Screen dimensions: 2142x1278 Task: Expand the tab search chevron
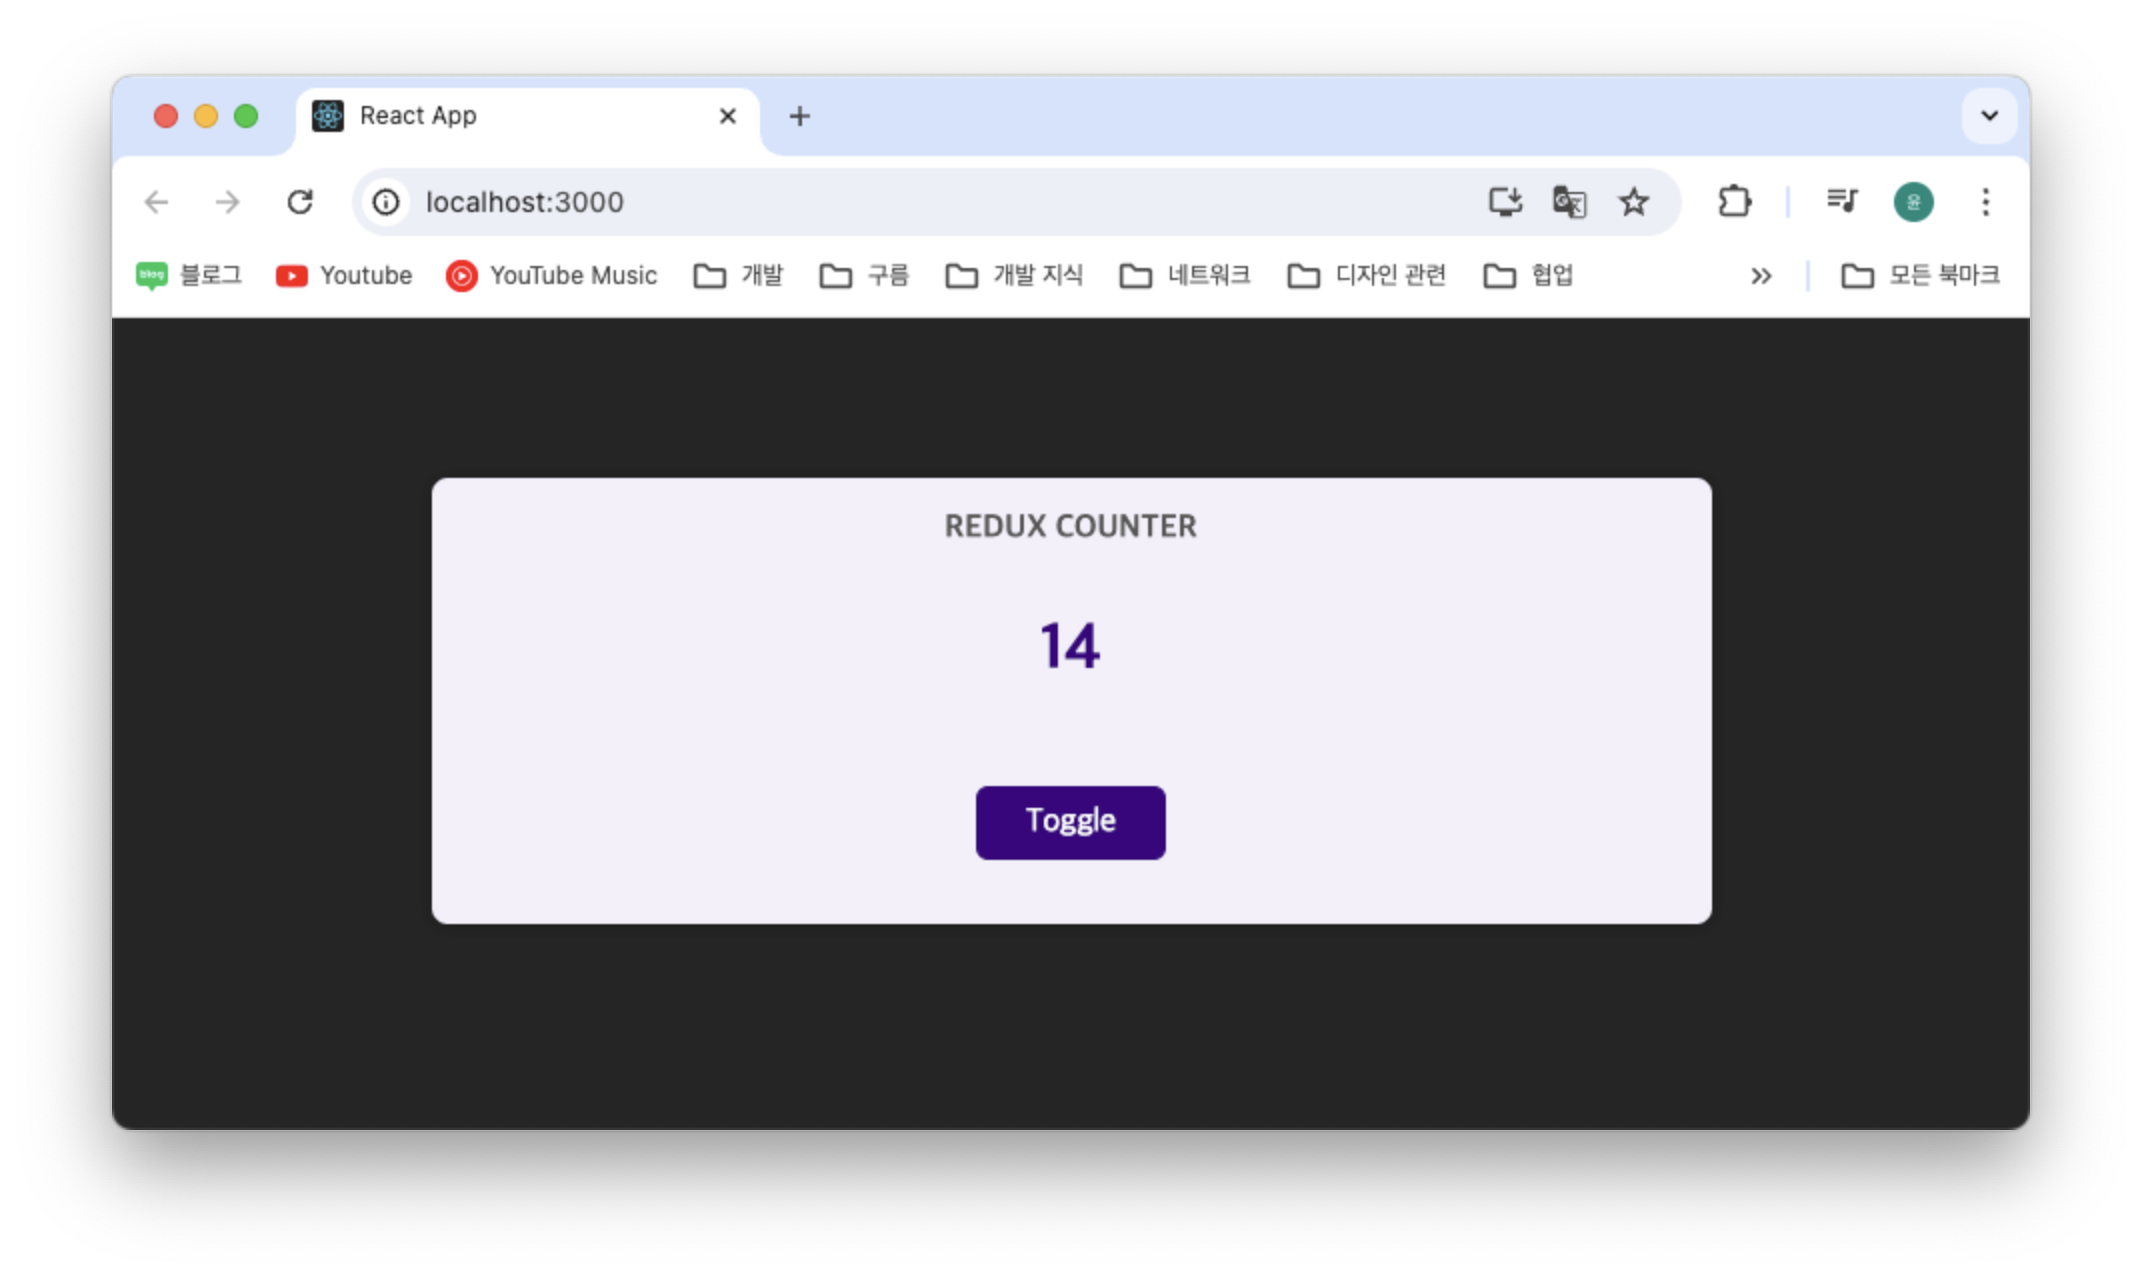(x=1989, y=116)
